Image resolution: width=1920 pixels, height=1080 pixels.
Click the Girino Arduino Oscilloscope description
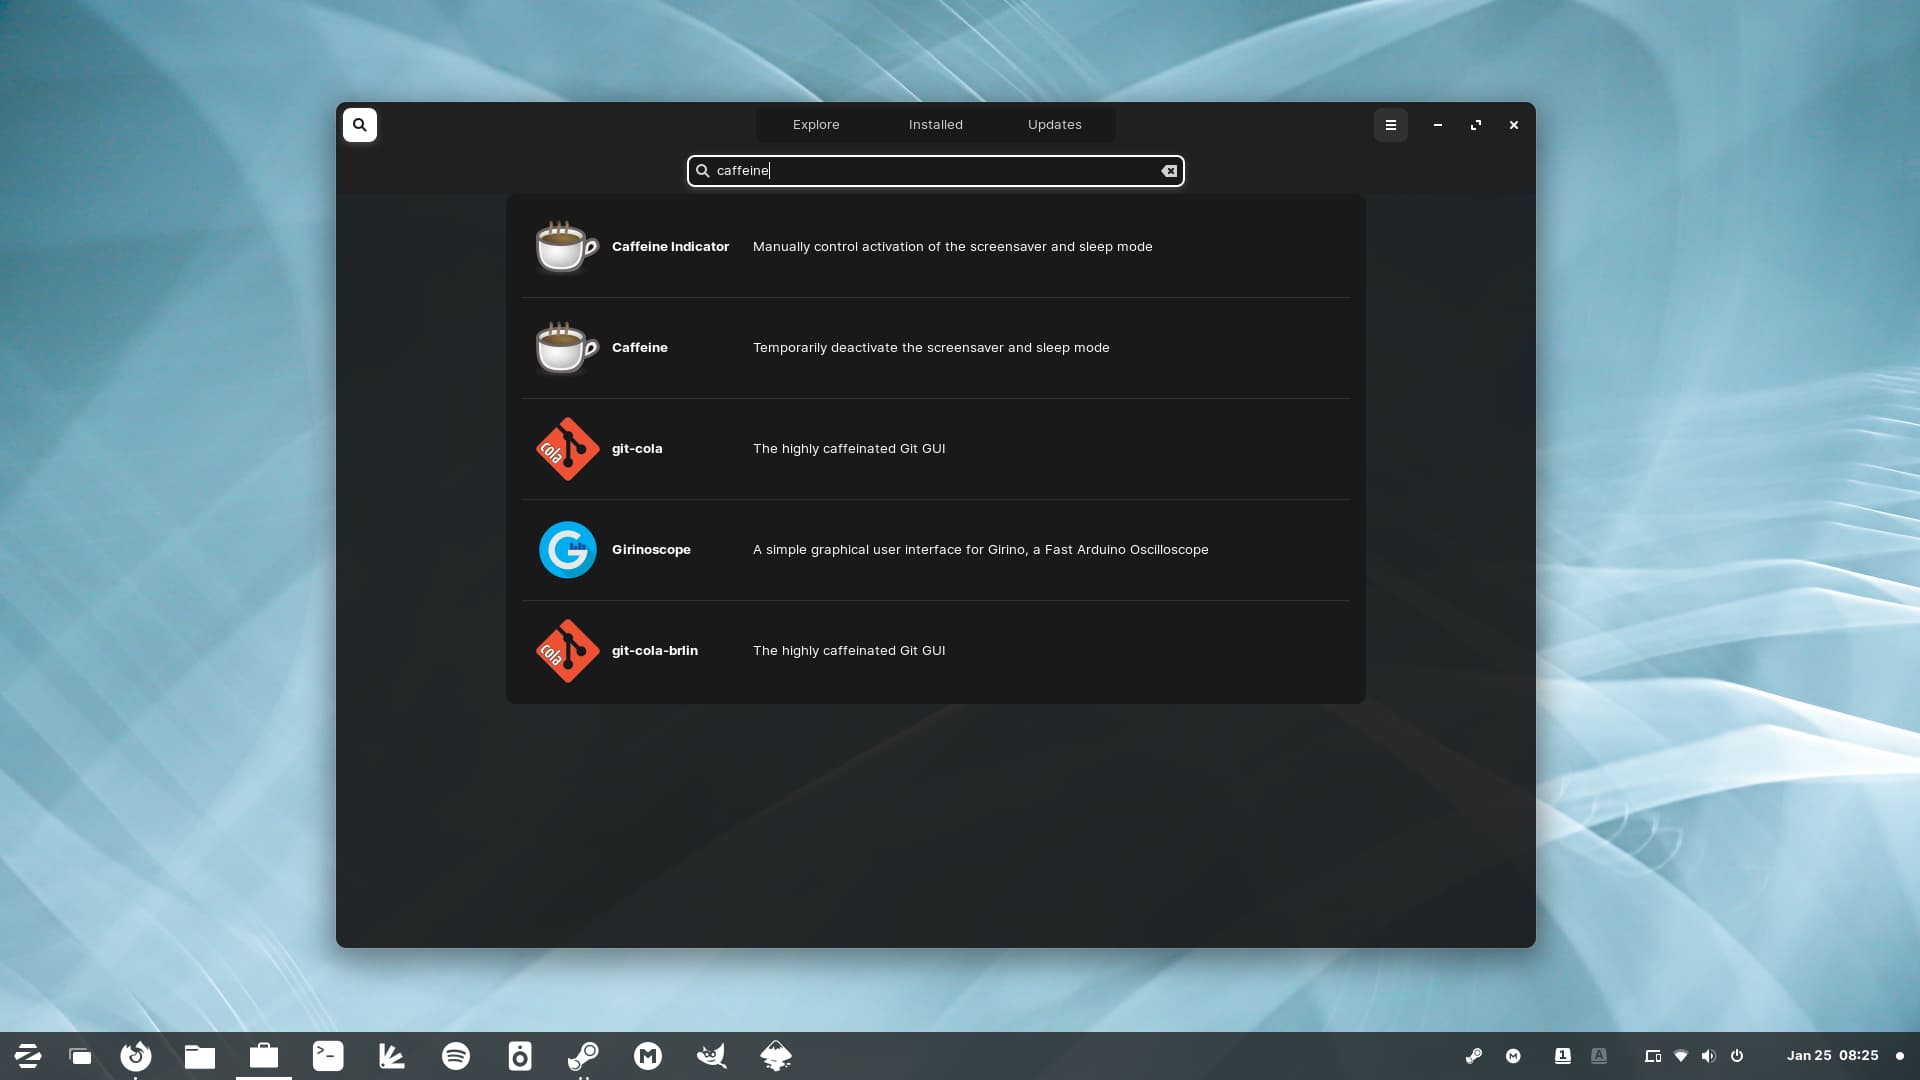(981, 550)
